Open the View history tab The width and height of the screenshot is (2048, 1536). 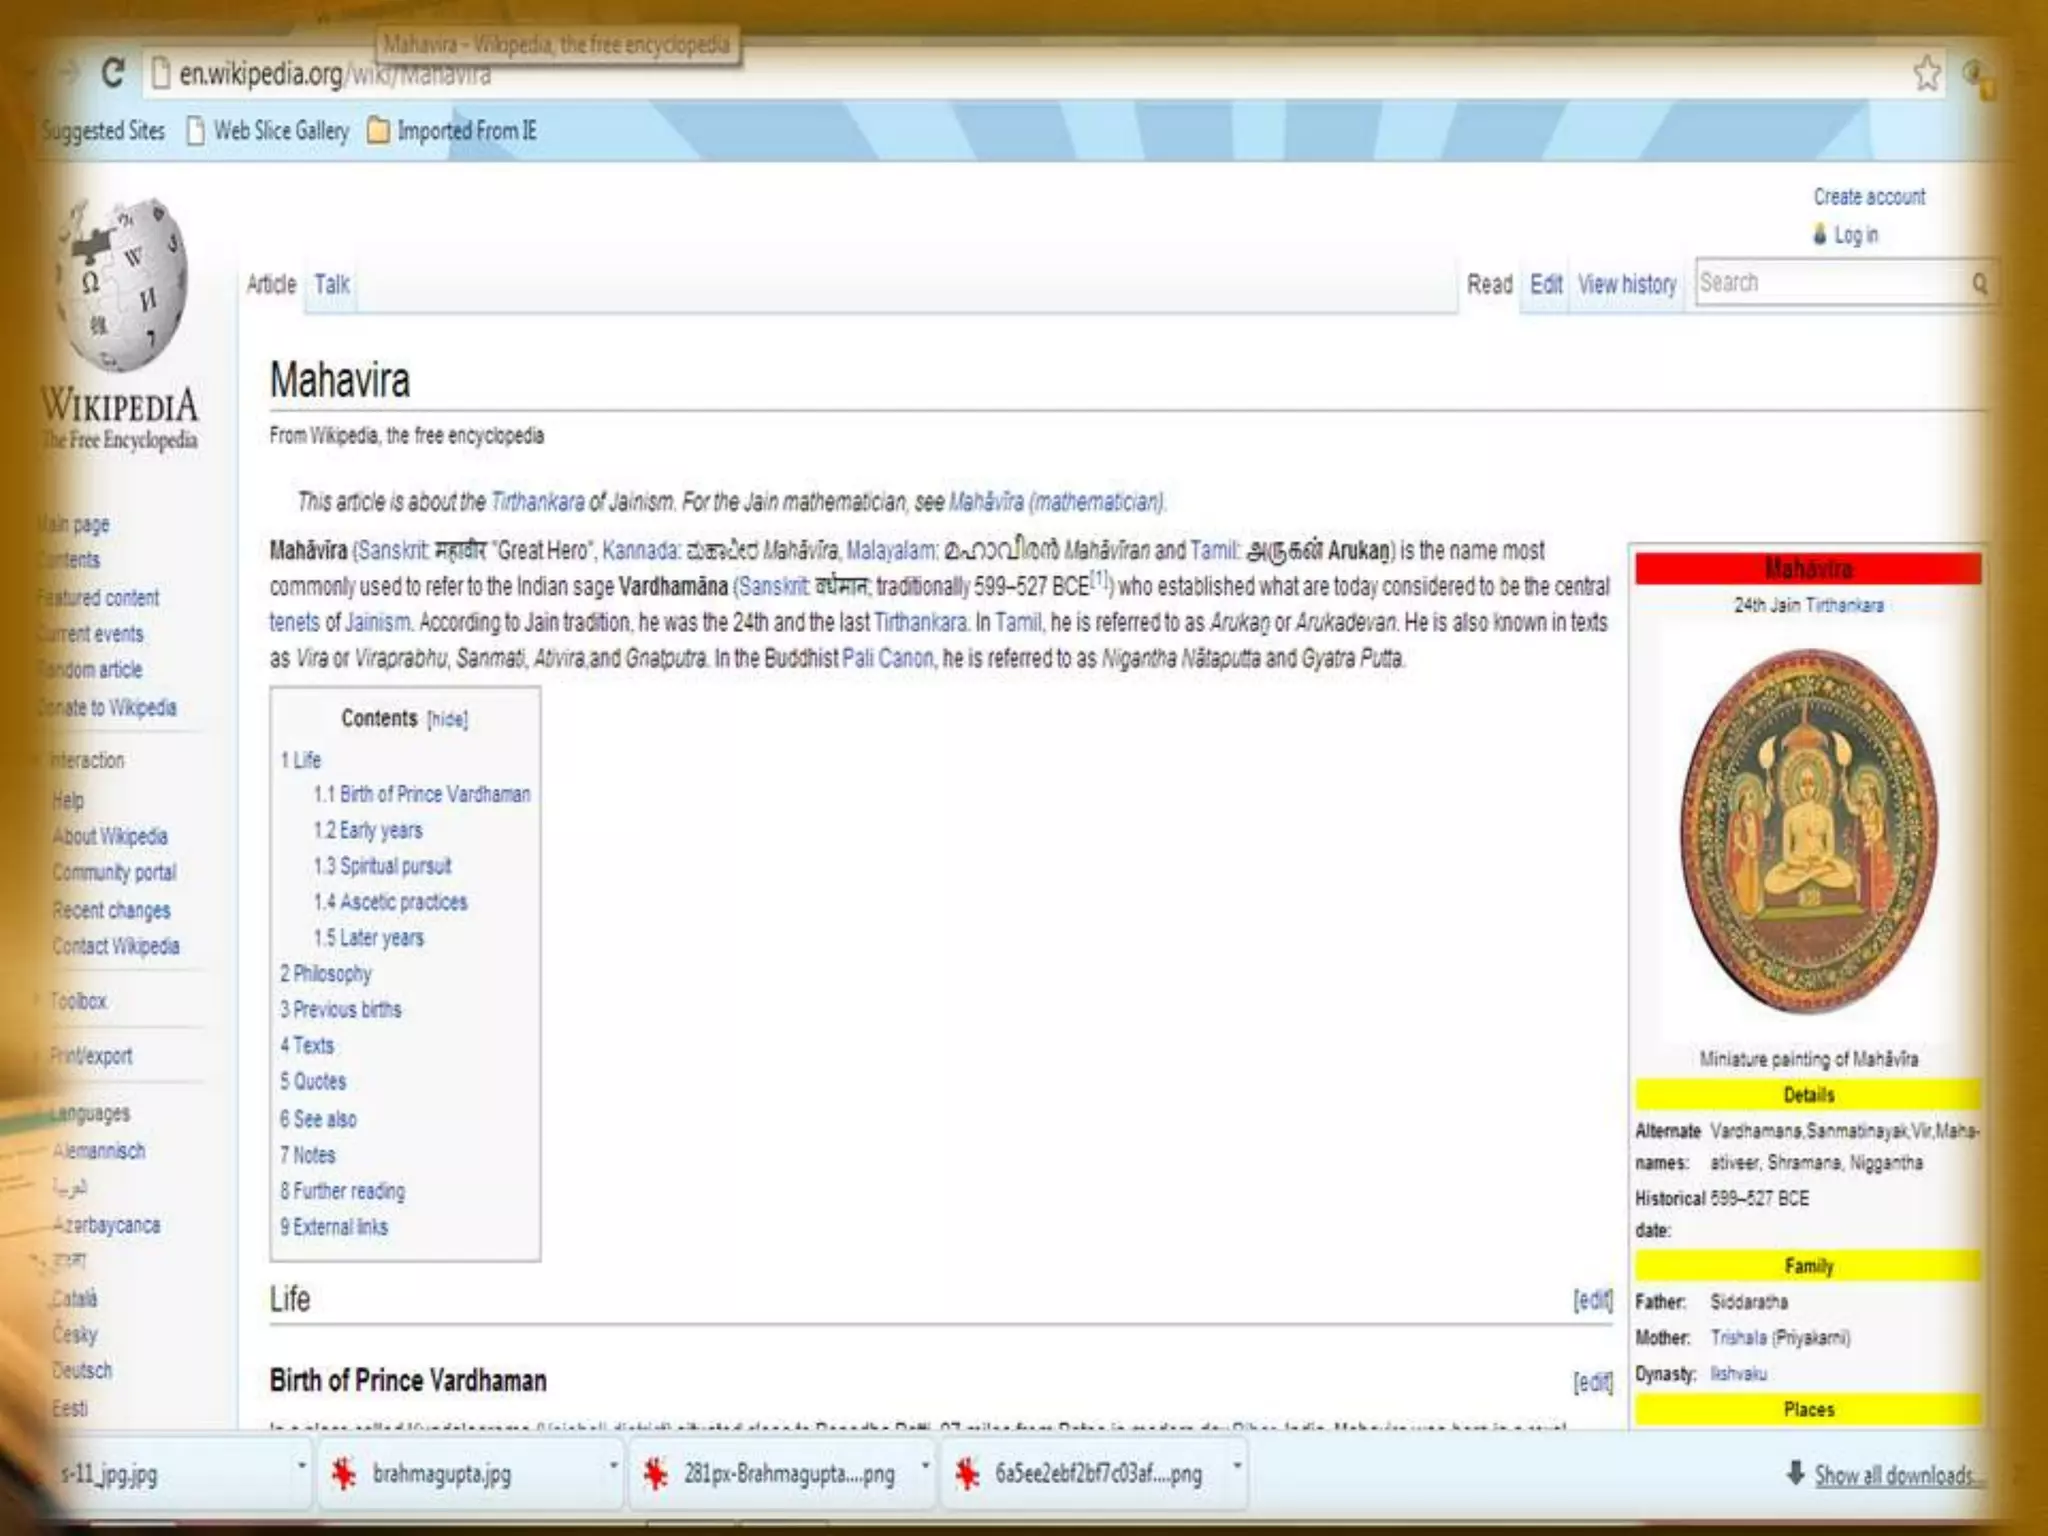(x=1627, y=285)
